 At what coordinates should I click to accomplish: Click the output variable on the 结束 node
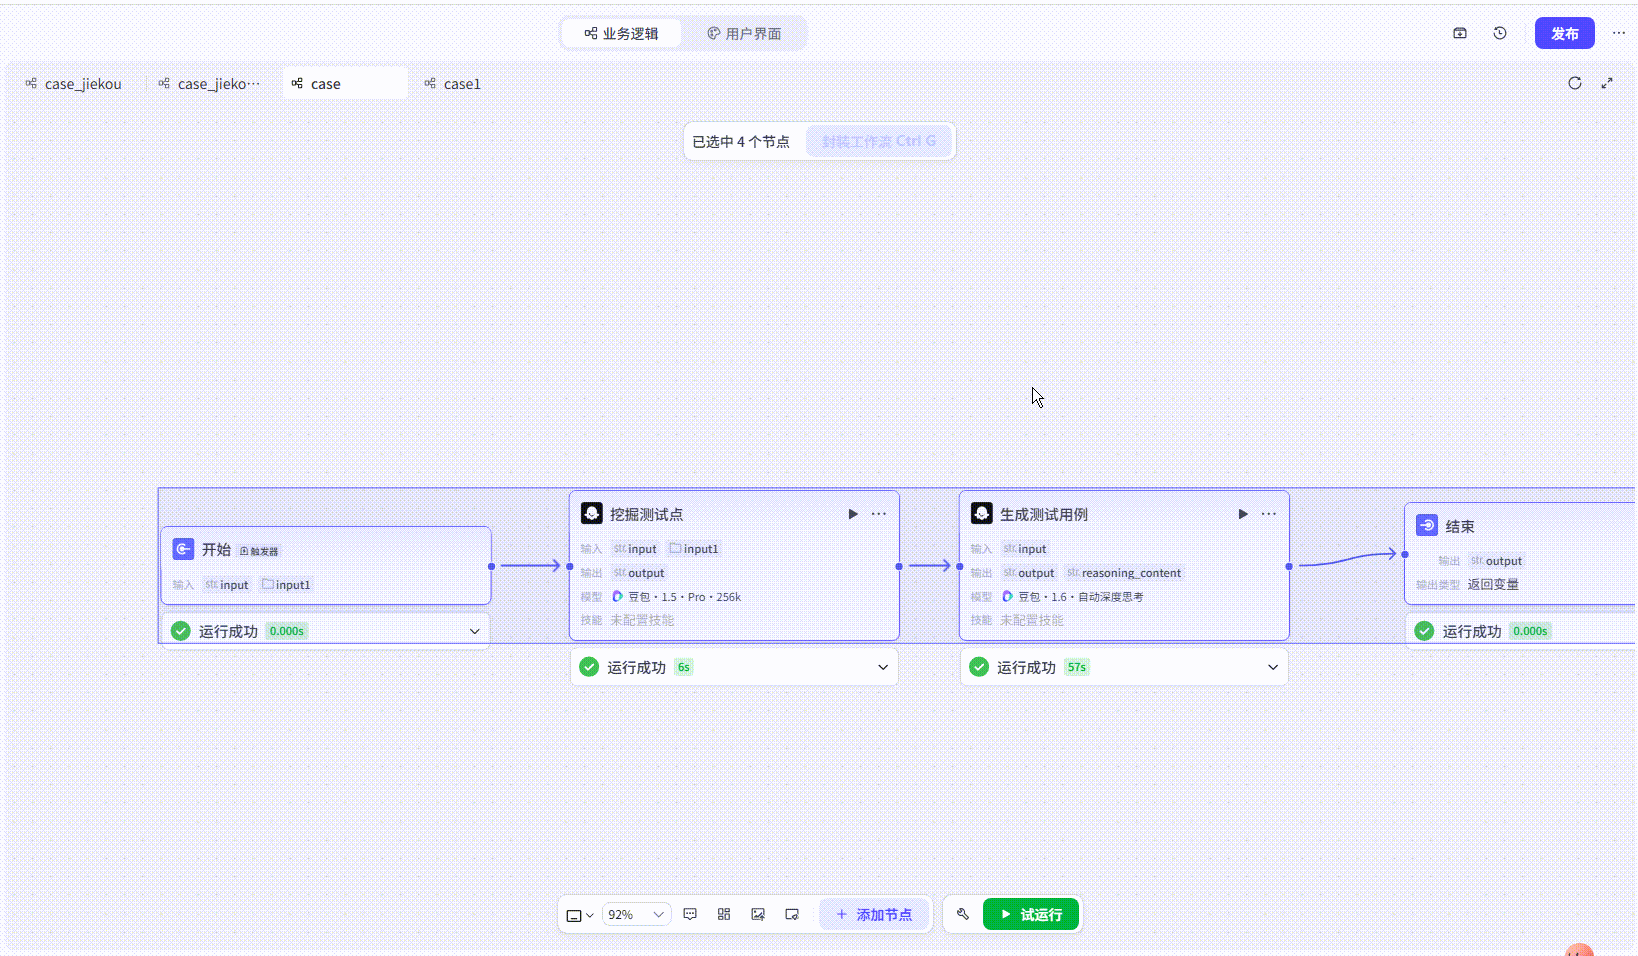(1497, 561)
